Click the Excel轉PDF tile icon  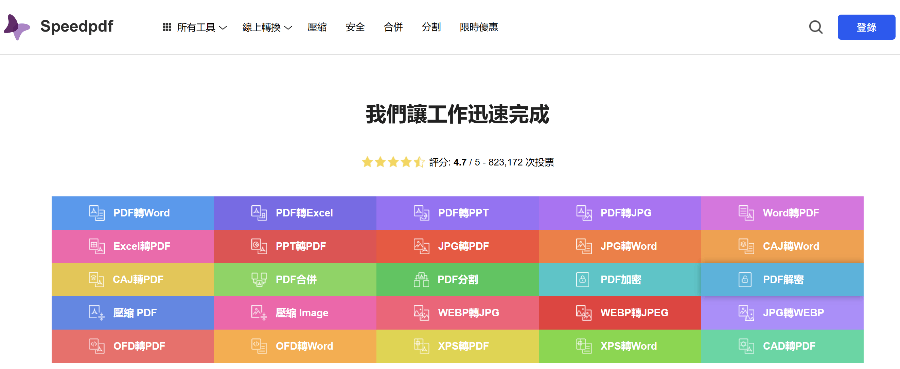[97, 246]
